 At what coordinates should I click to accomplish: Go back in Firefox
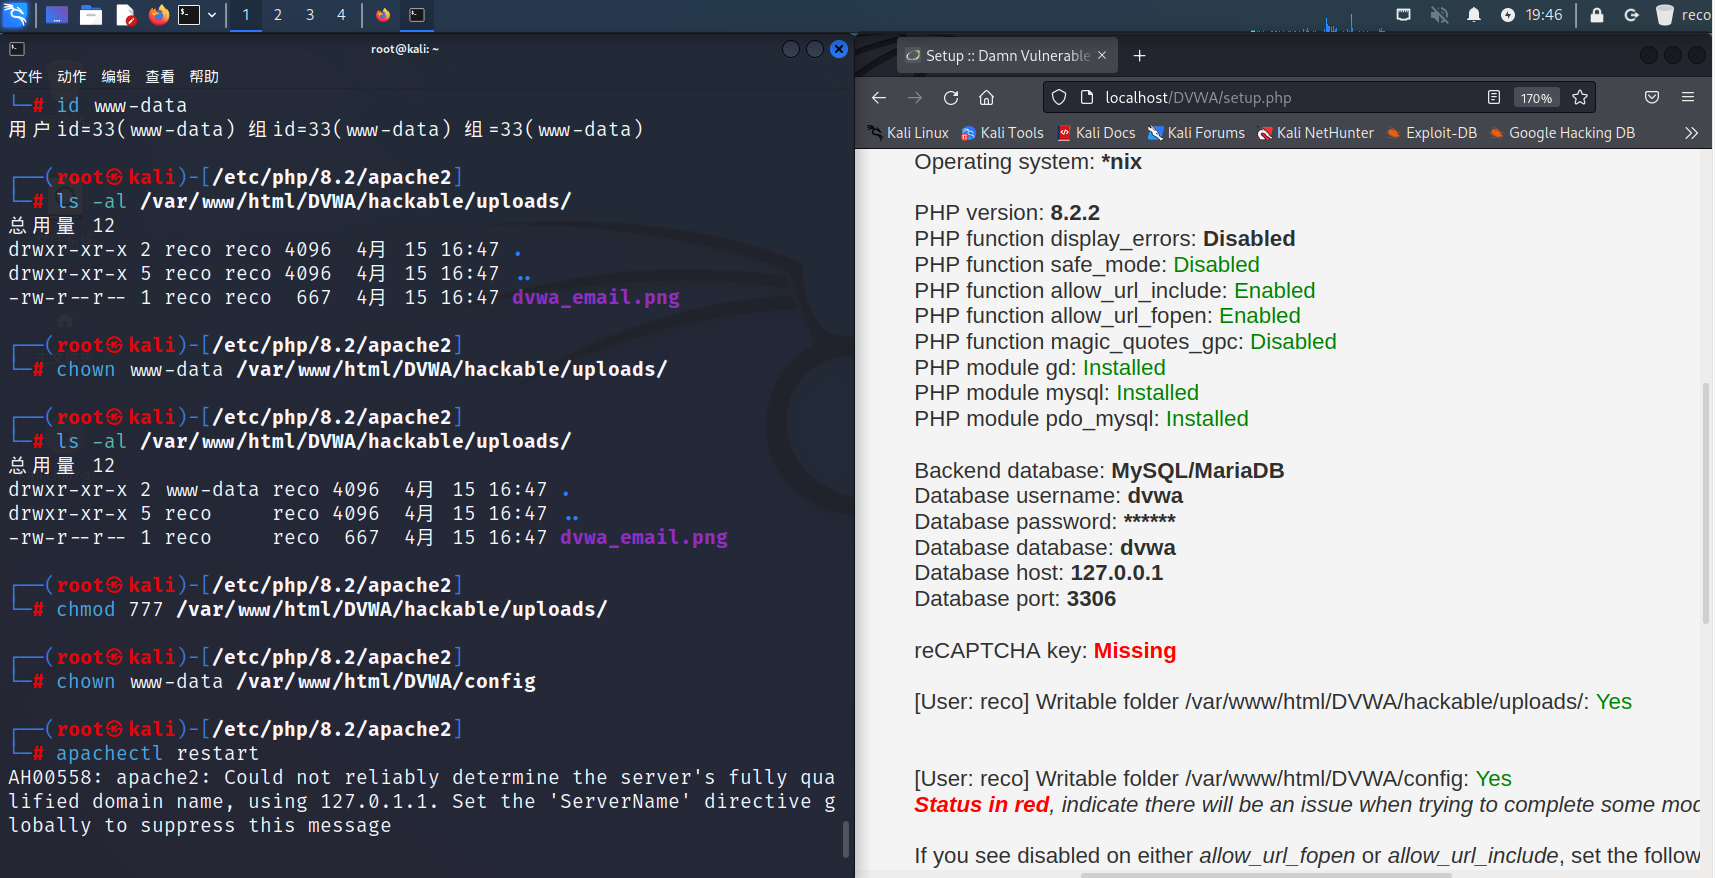tap(879, 98)
